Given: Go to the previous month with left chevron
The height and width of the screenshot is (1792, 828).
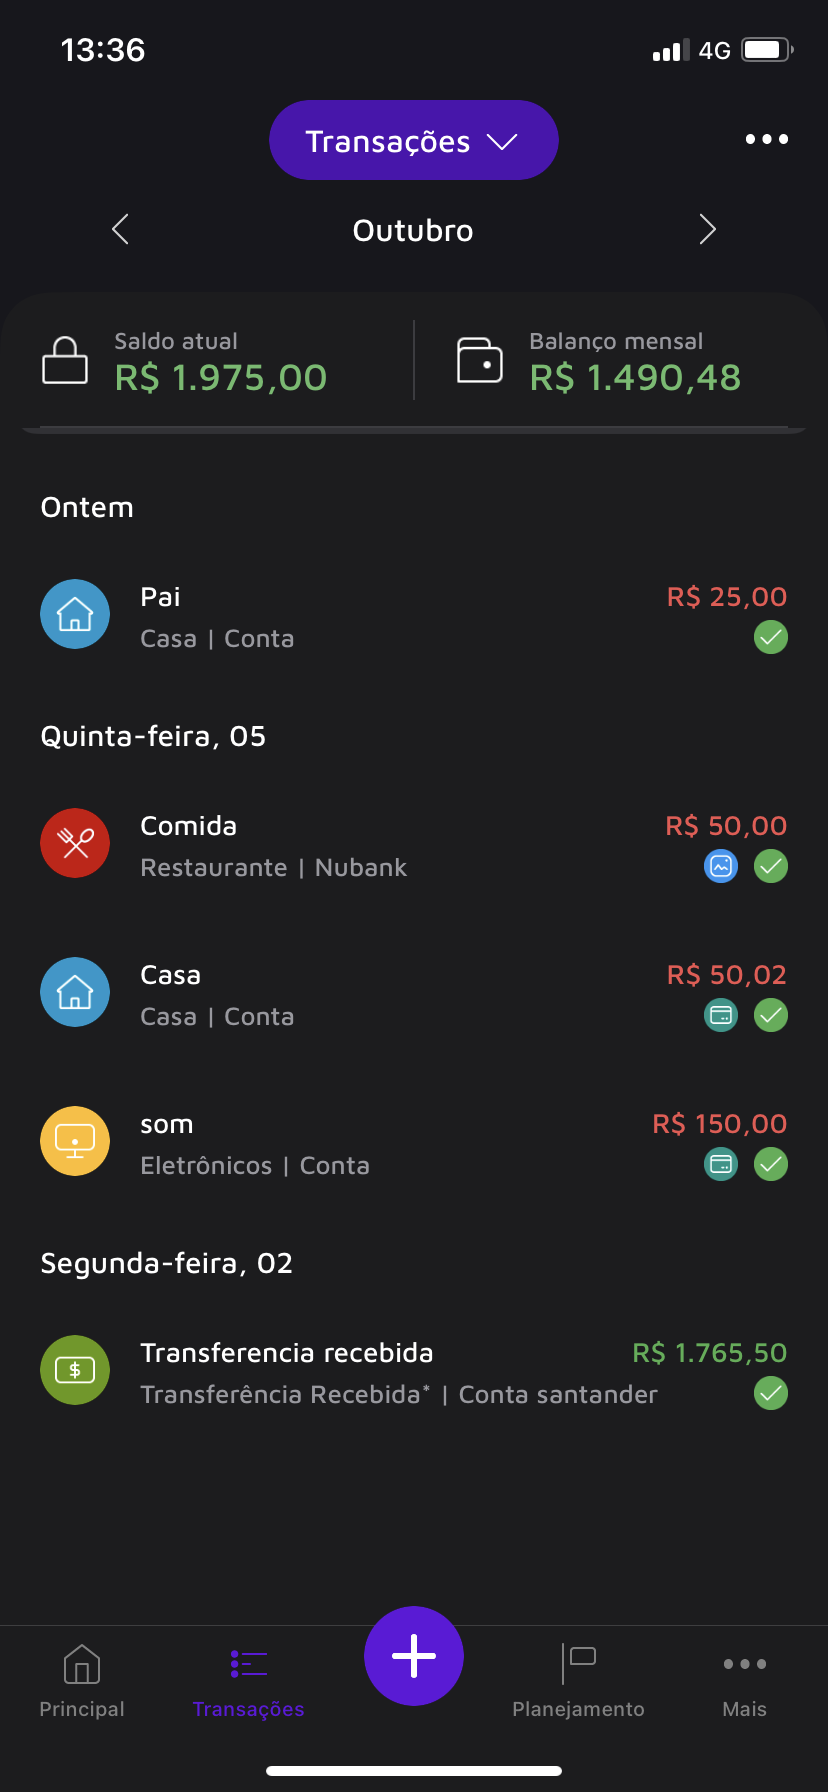Looking at the screenshot, I should pyautogui.click(x=121, y=229).
